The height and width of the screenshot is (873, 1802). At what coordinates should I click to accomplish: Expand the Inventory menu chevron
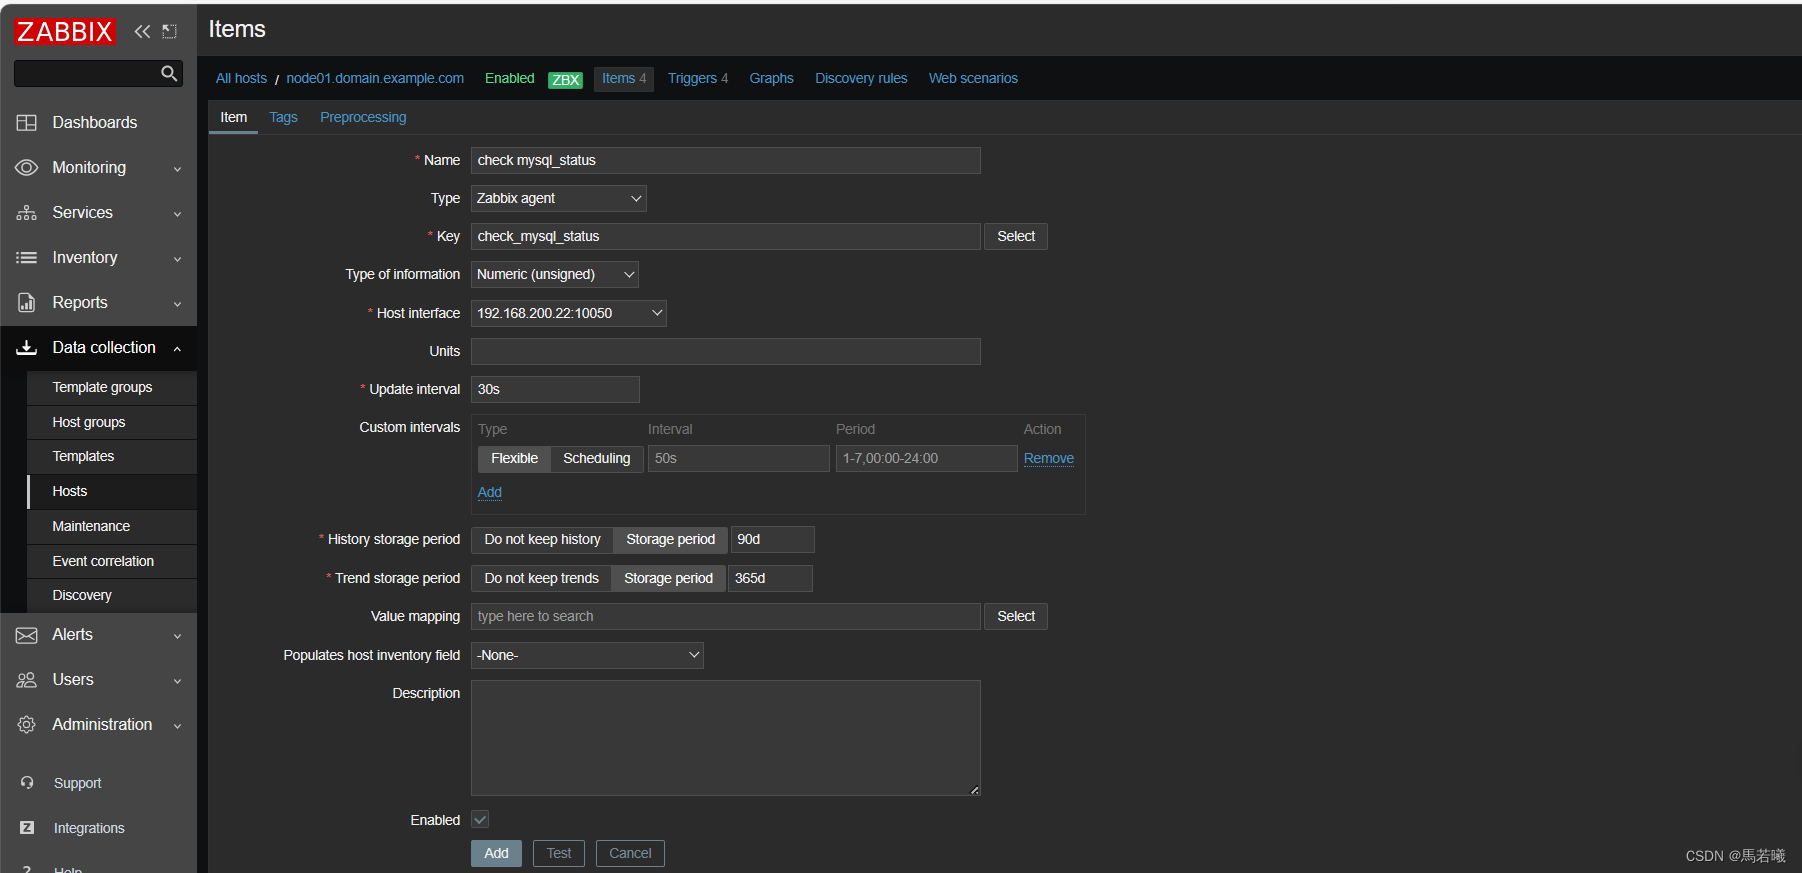177,259
